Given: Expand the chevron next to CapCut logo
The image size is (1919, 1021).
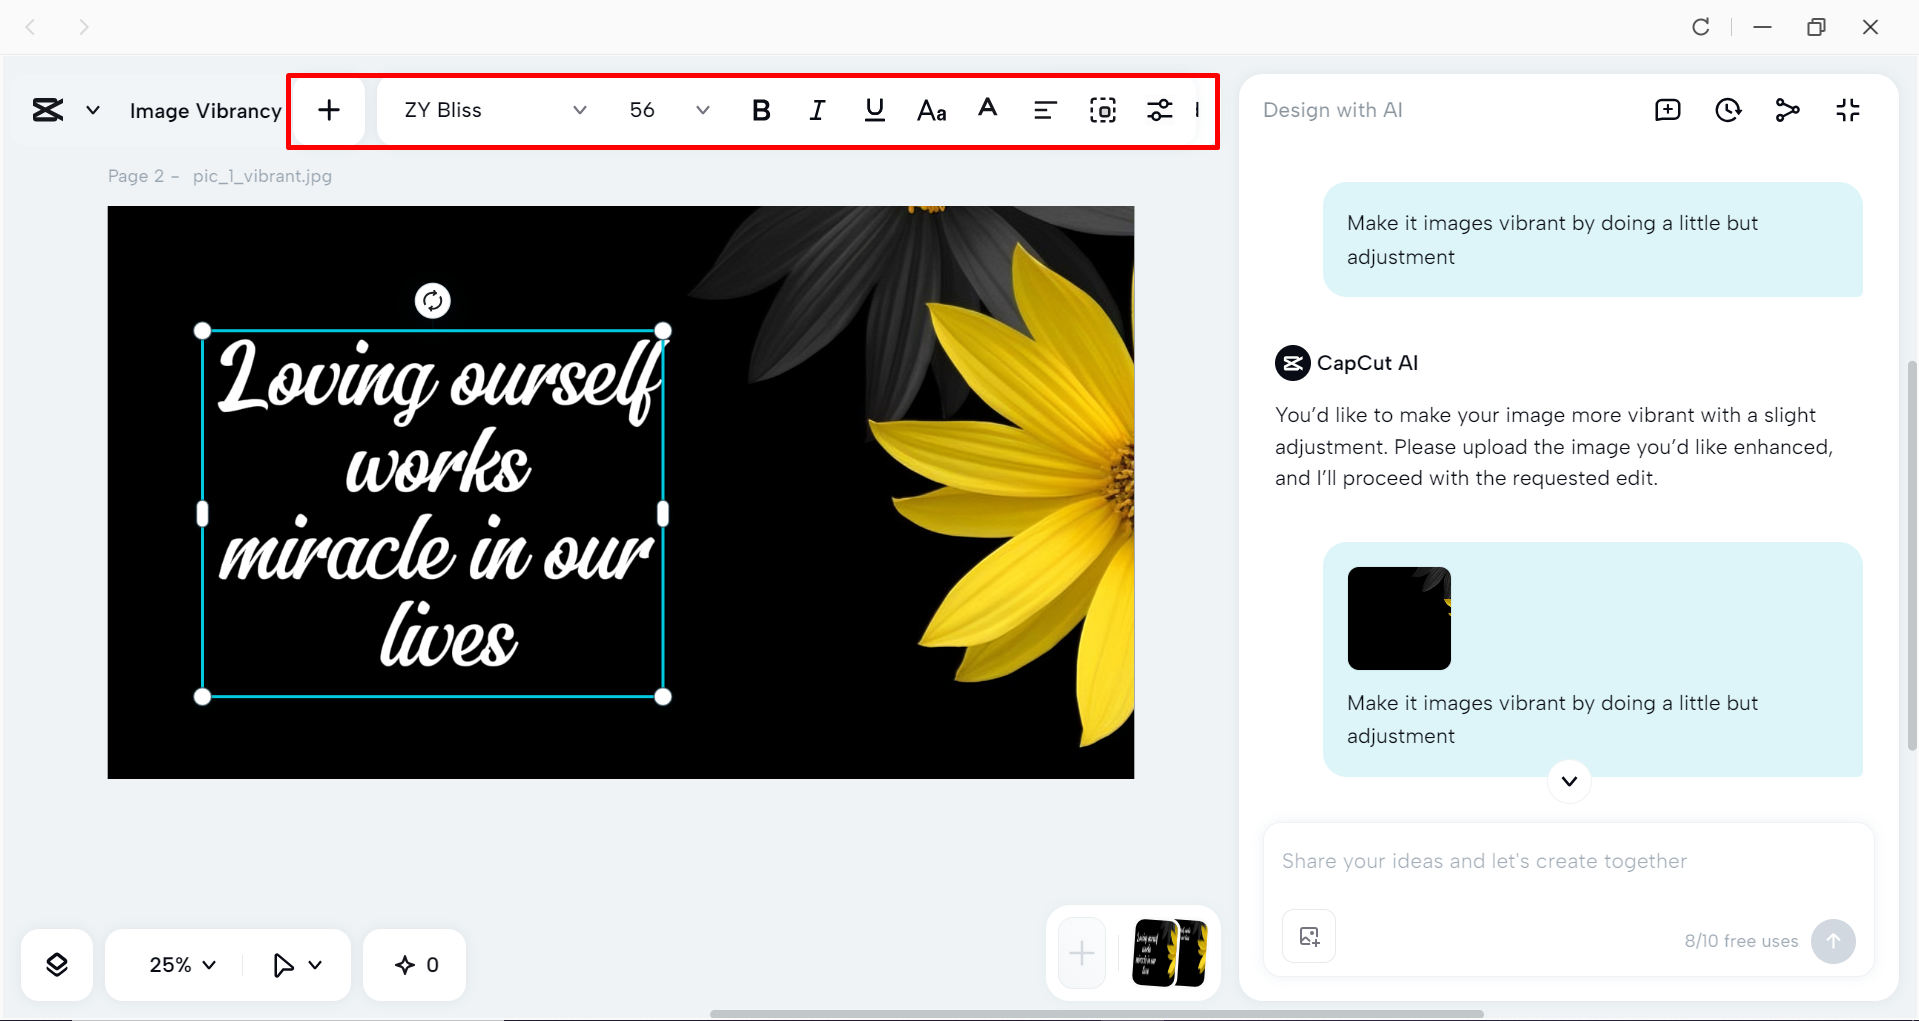Looking at the screenshot, I should pyautogui.click(x=93, y=110).
